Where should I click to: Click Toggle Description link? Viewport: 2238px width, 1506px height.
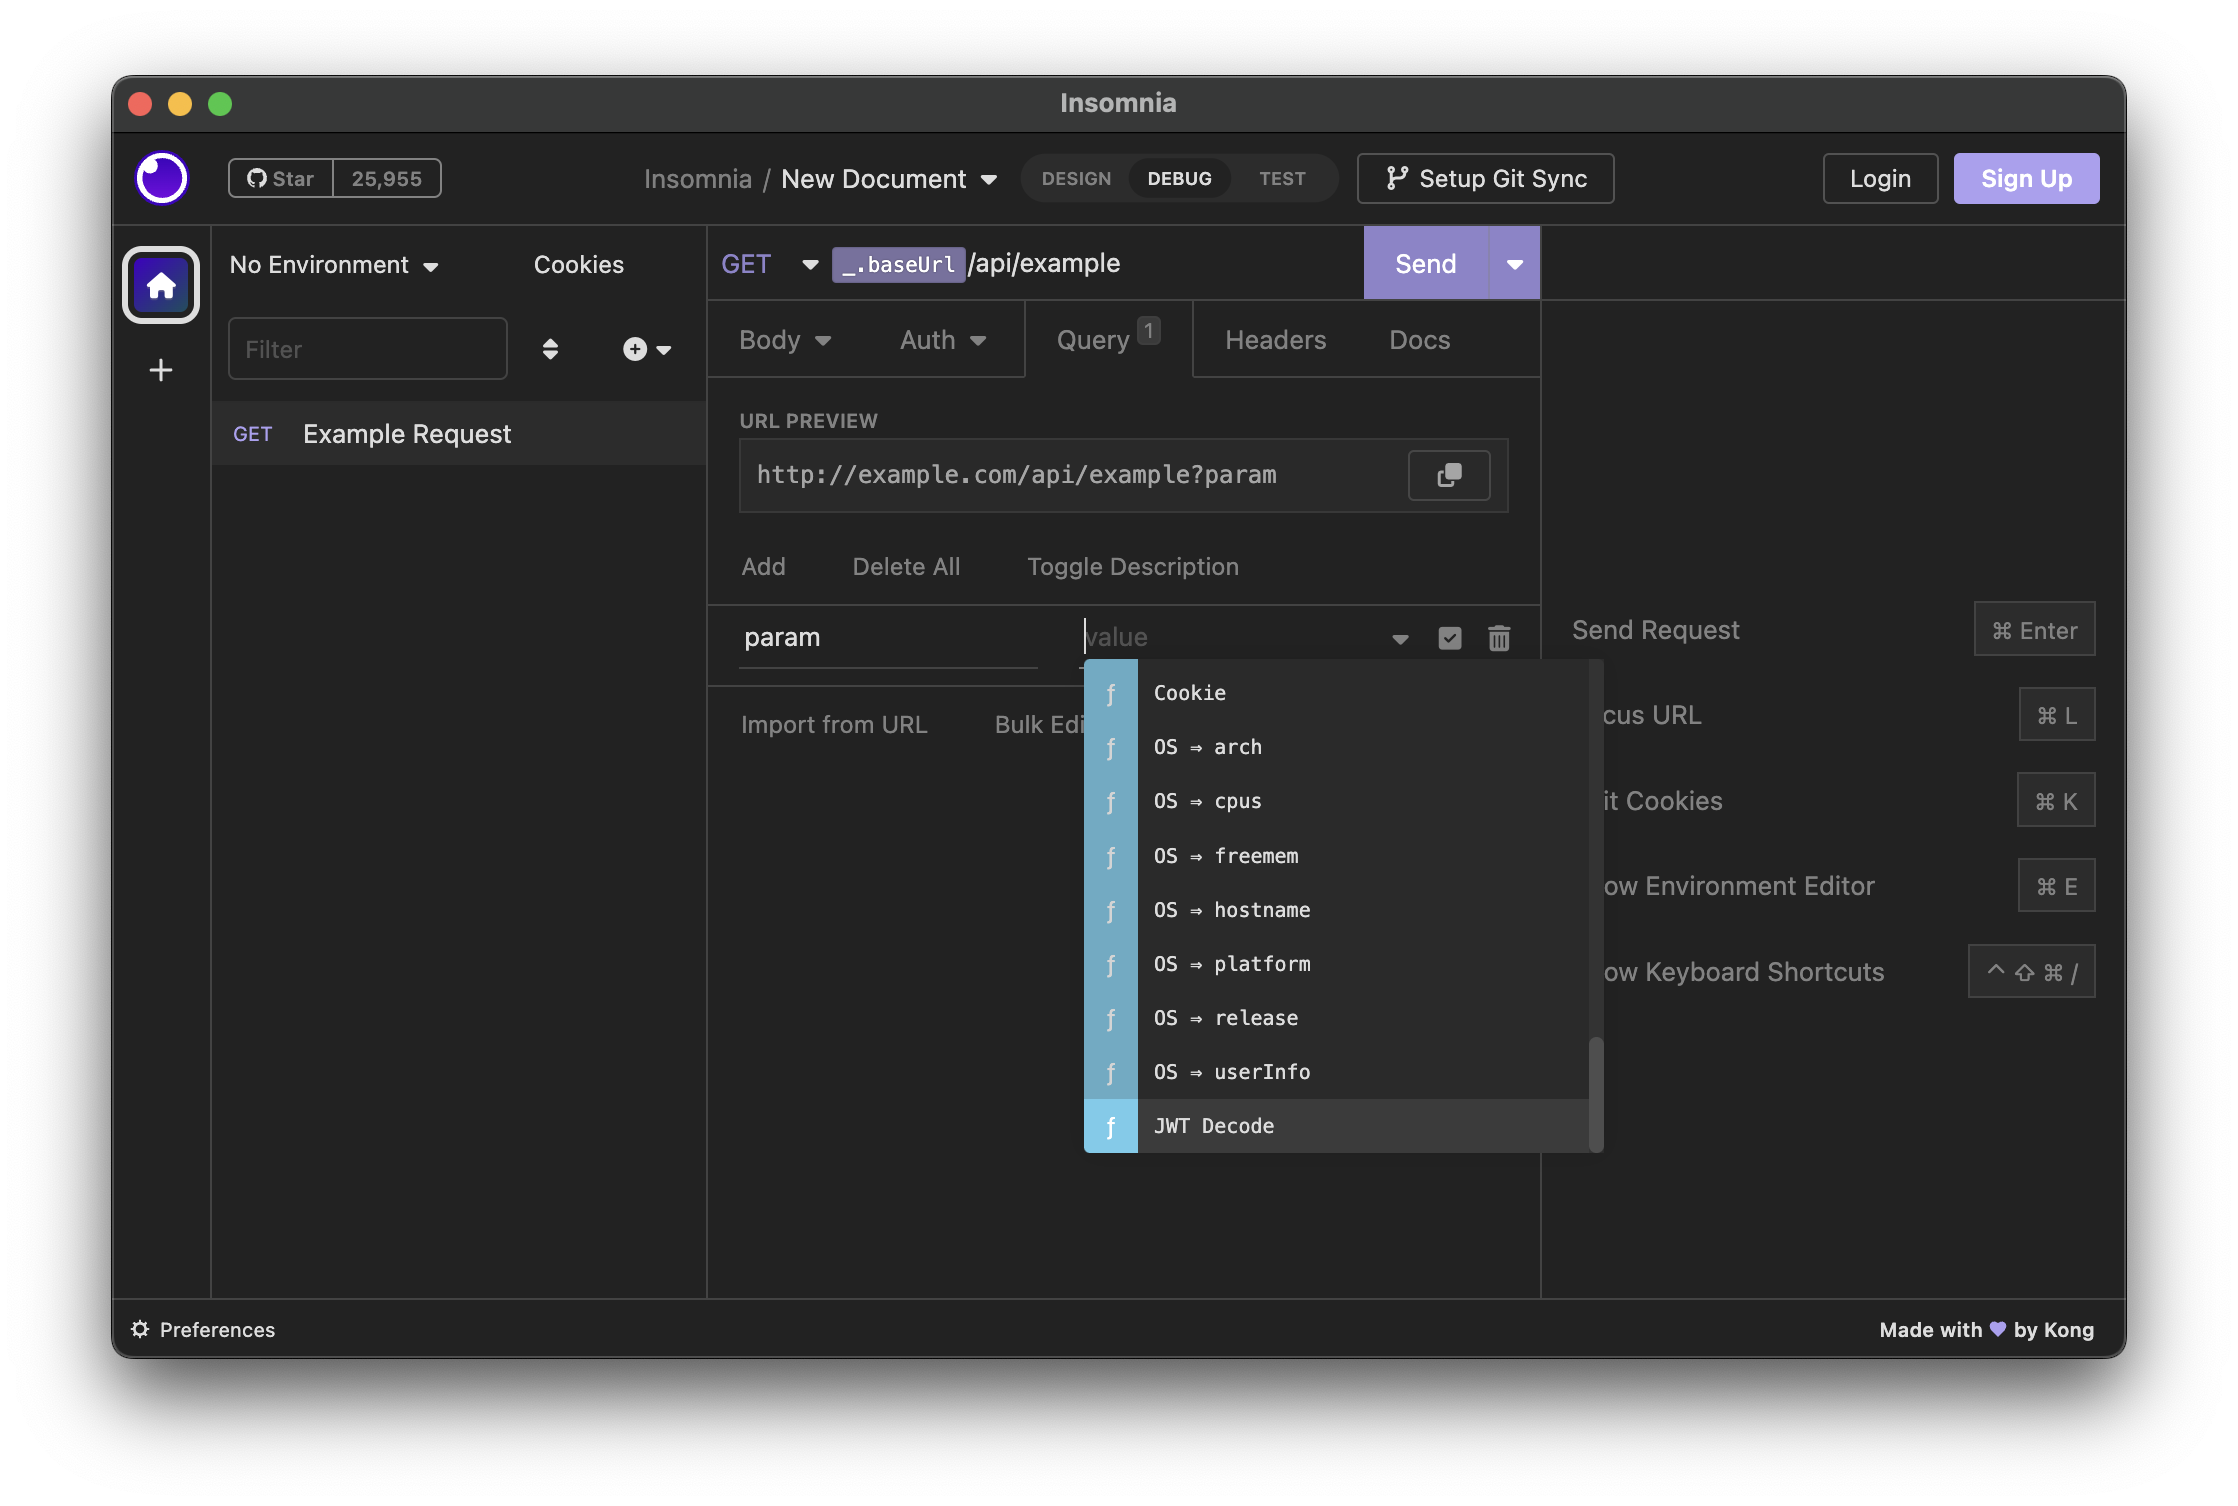click(x=1132, y=567)
